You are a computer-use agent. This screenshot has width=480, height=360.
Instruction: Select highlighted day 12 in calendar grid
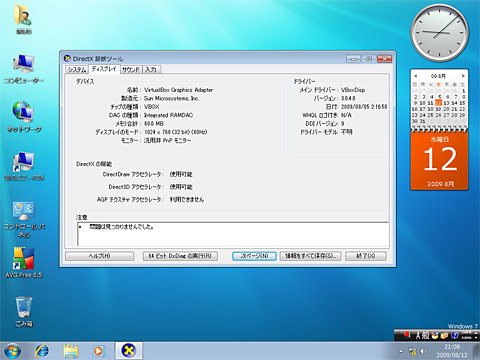click(439, 103)
